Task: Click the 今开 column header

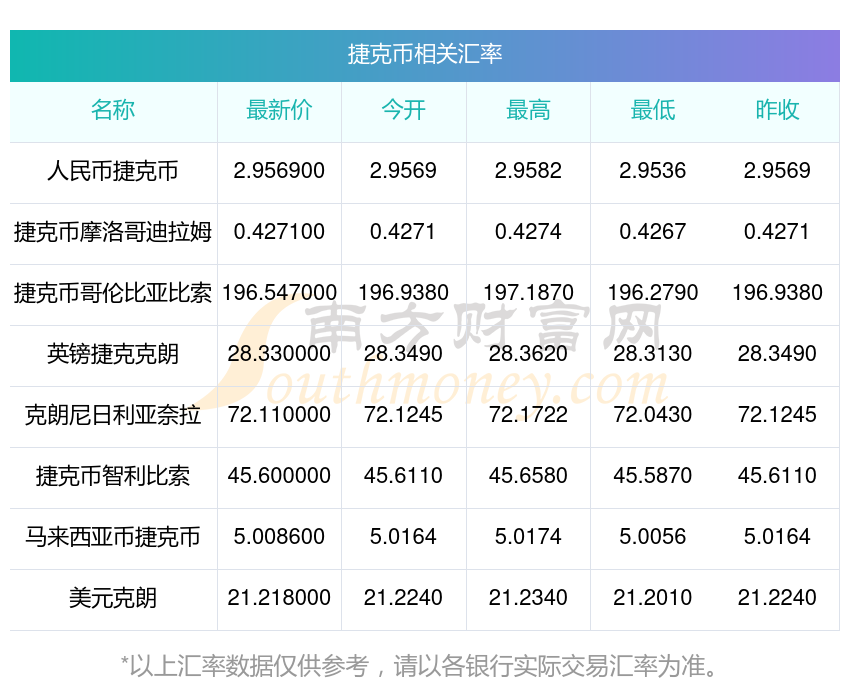Action: point(403,110)
